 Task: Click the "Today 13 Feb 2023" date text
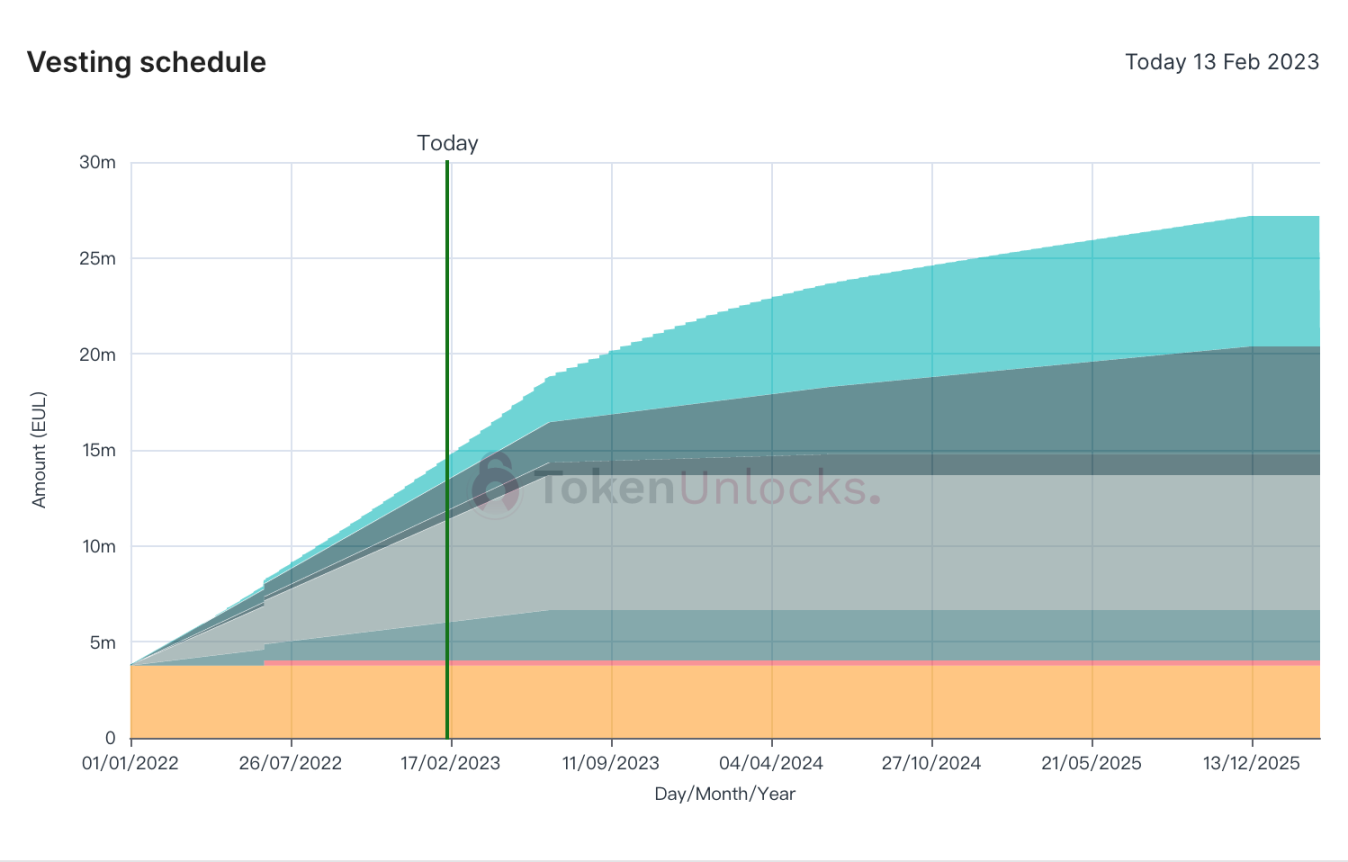click(x=1222, y=62)
